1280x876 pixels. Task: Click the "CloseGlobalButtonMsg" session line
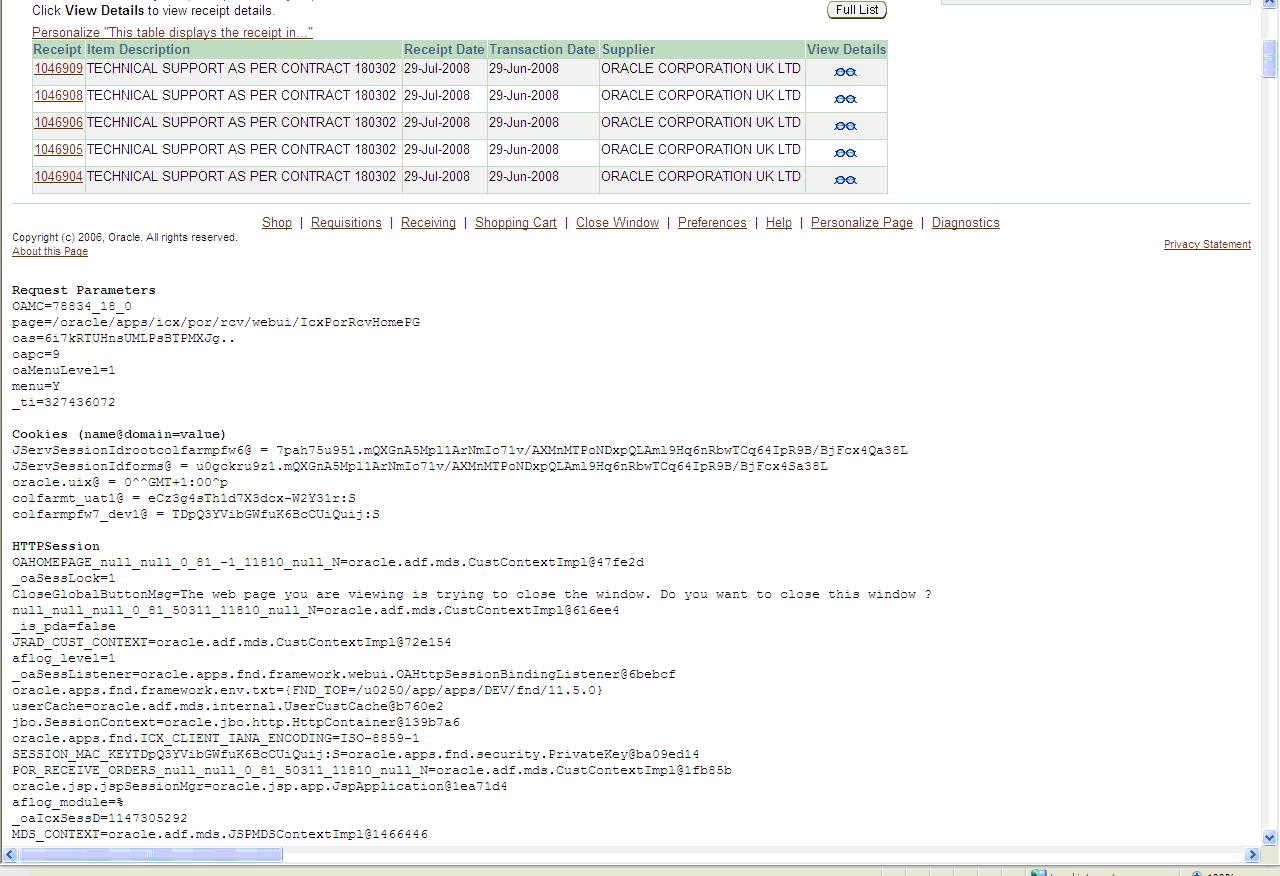[472, 594]
